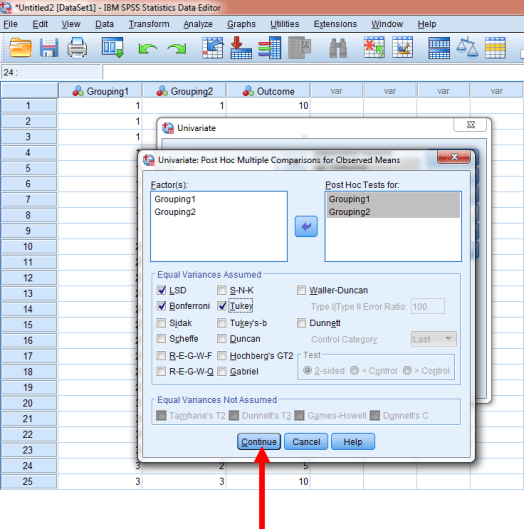Recall recently used dialogs icon
Screen dimensions: 524x529
(x=113, y=48)
